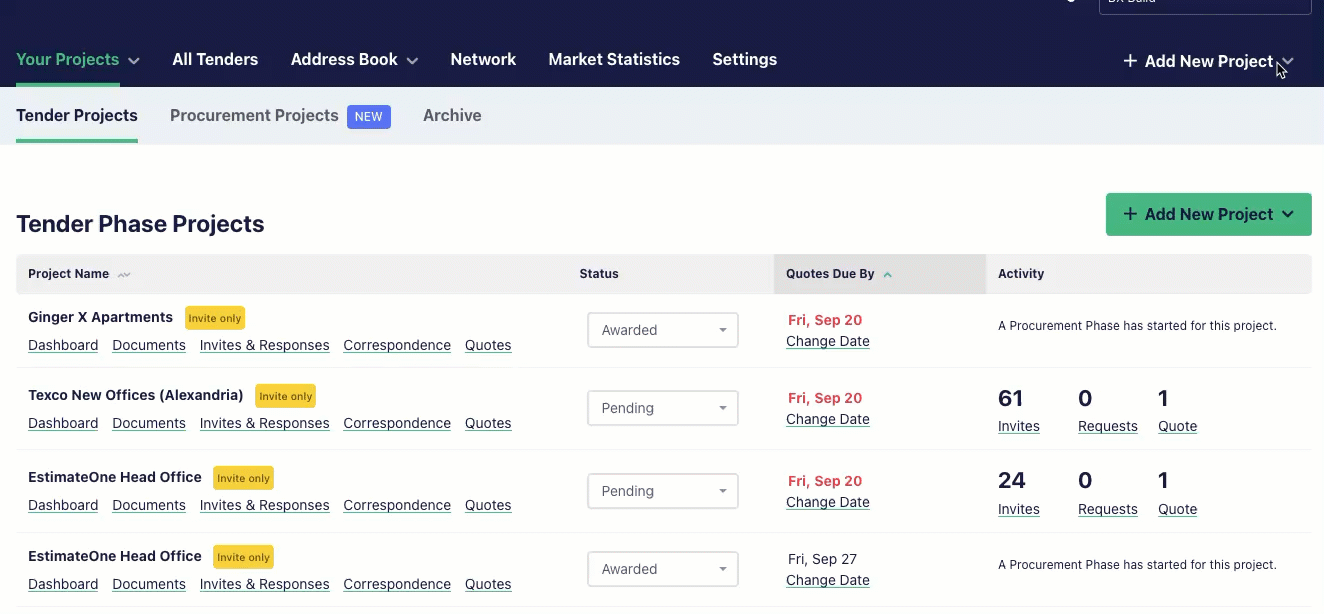
Task: Open the Dashboard for the Sep 27 EstimateOne project
Action: click(63, 585)
